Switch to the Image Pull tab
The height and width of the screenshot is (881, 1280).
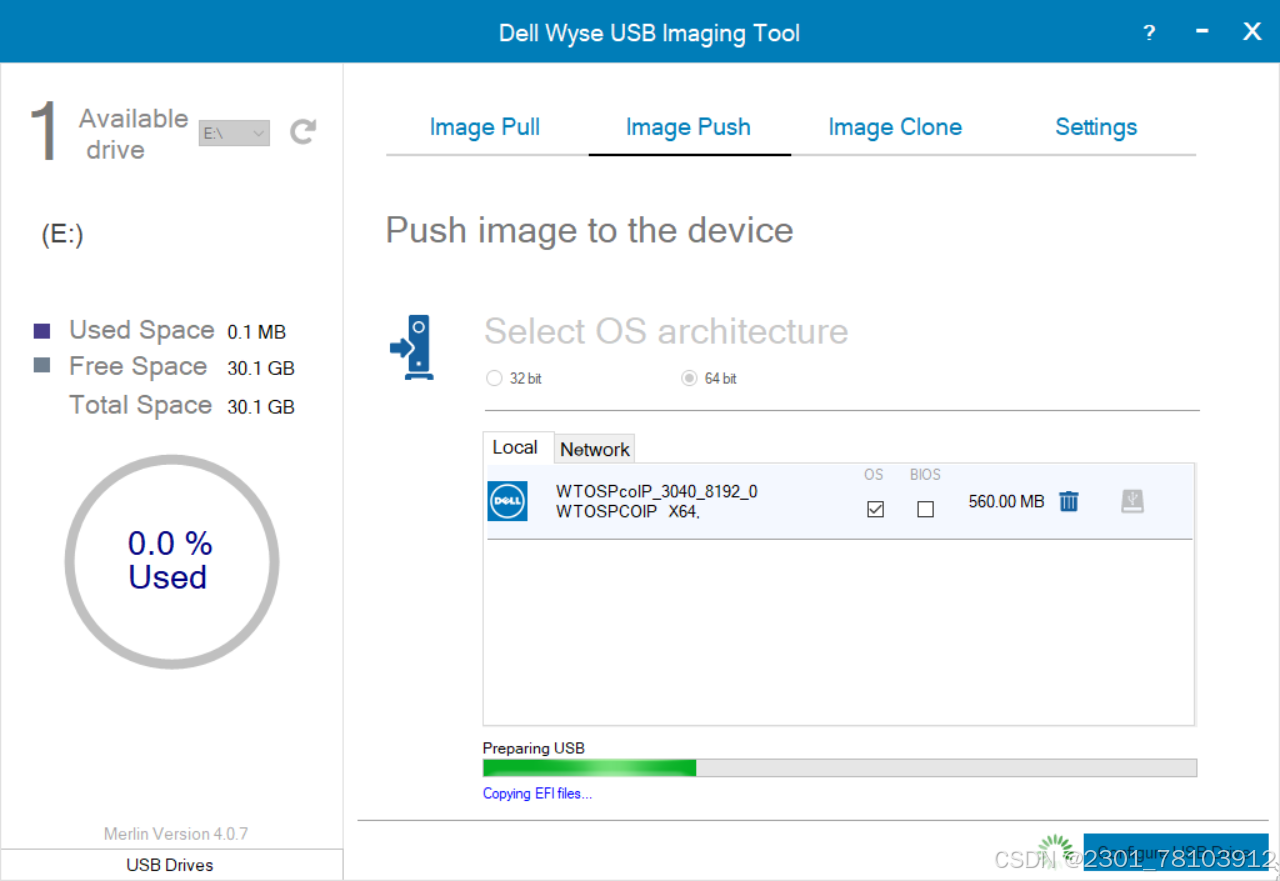[x=485, y=127]
